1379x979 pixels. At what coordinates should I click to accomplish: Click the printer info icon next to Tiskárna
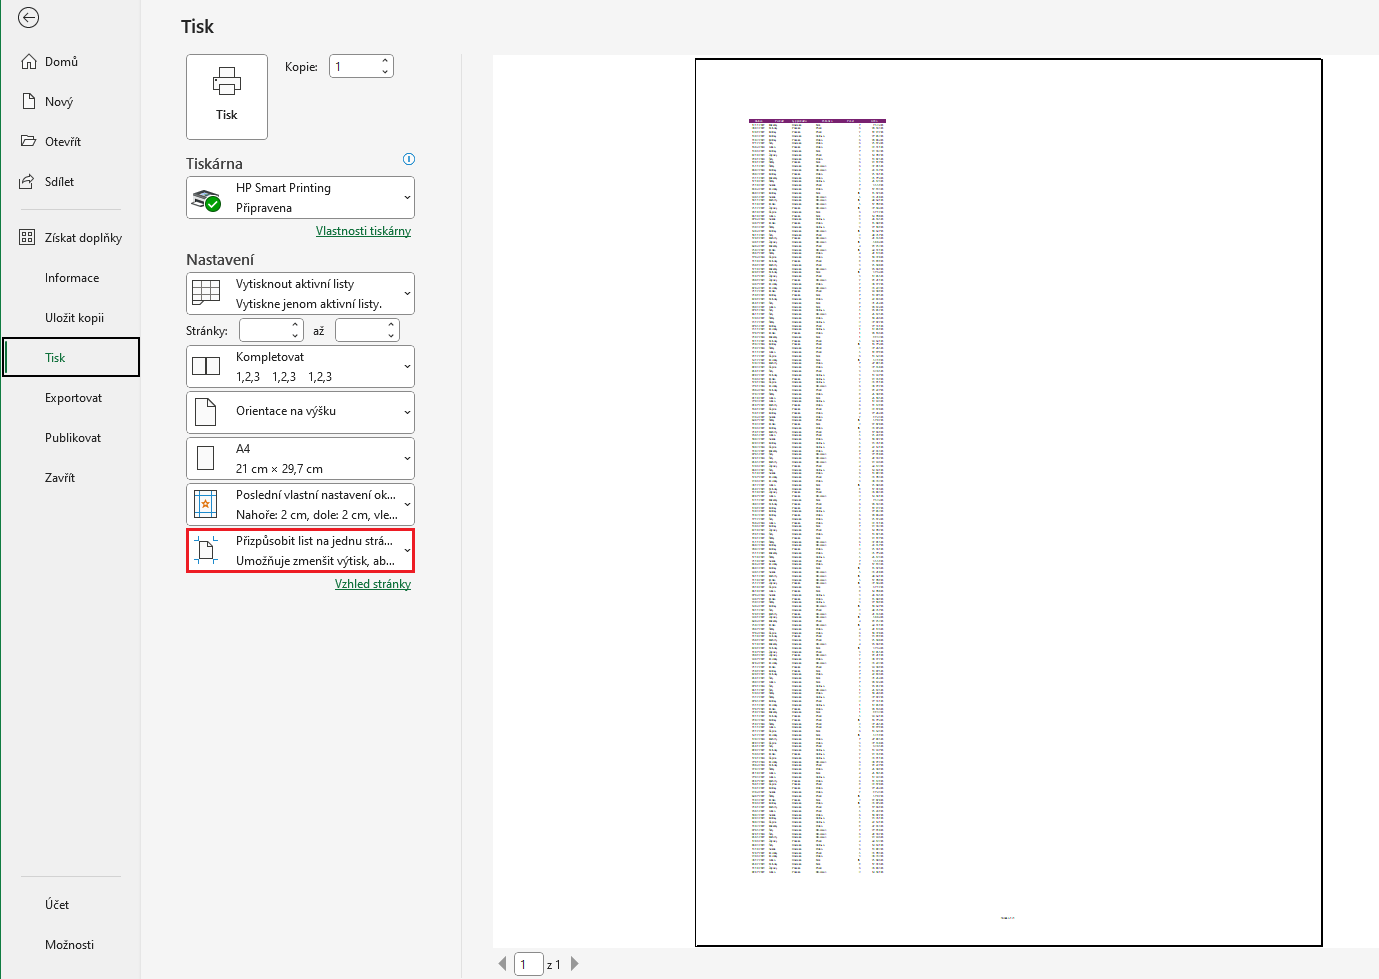pos(409,159)
